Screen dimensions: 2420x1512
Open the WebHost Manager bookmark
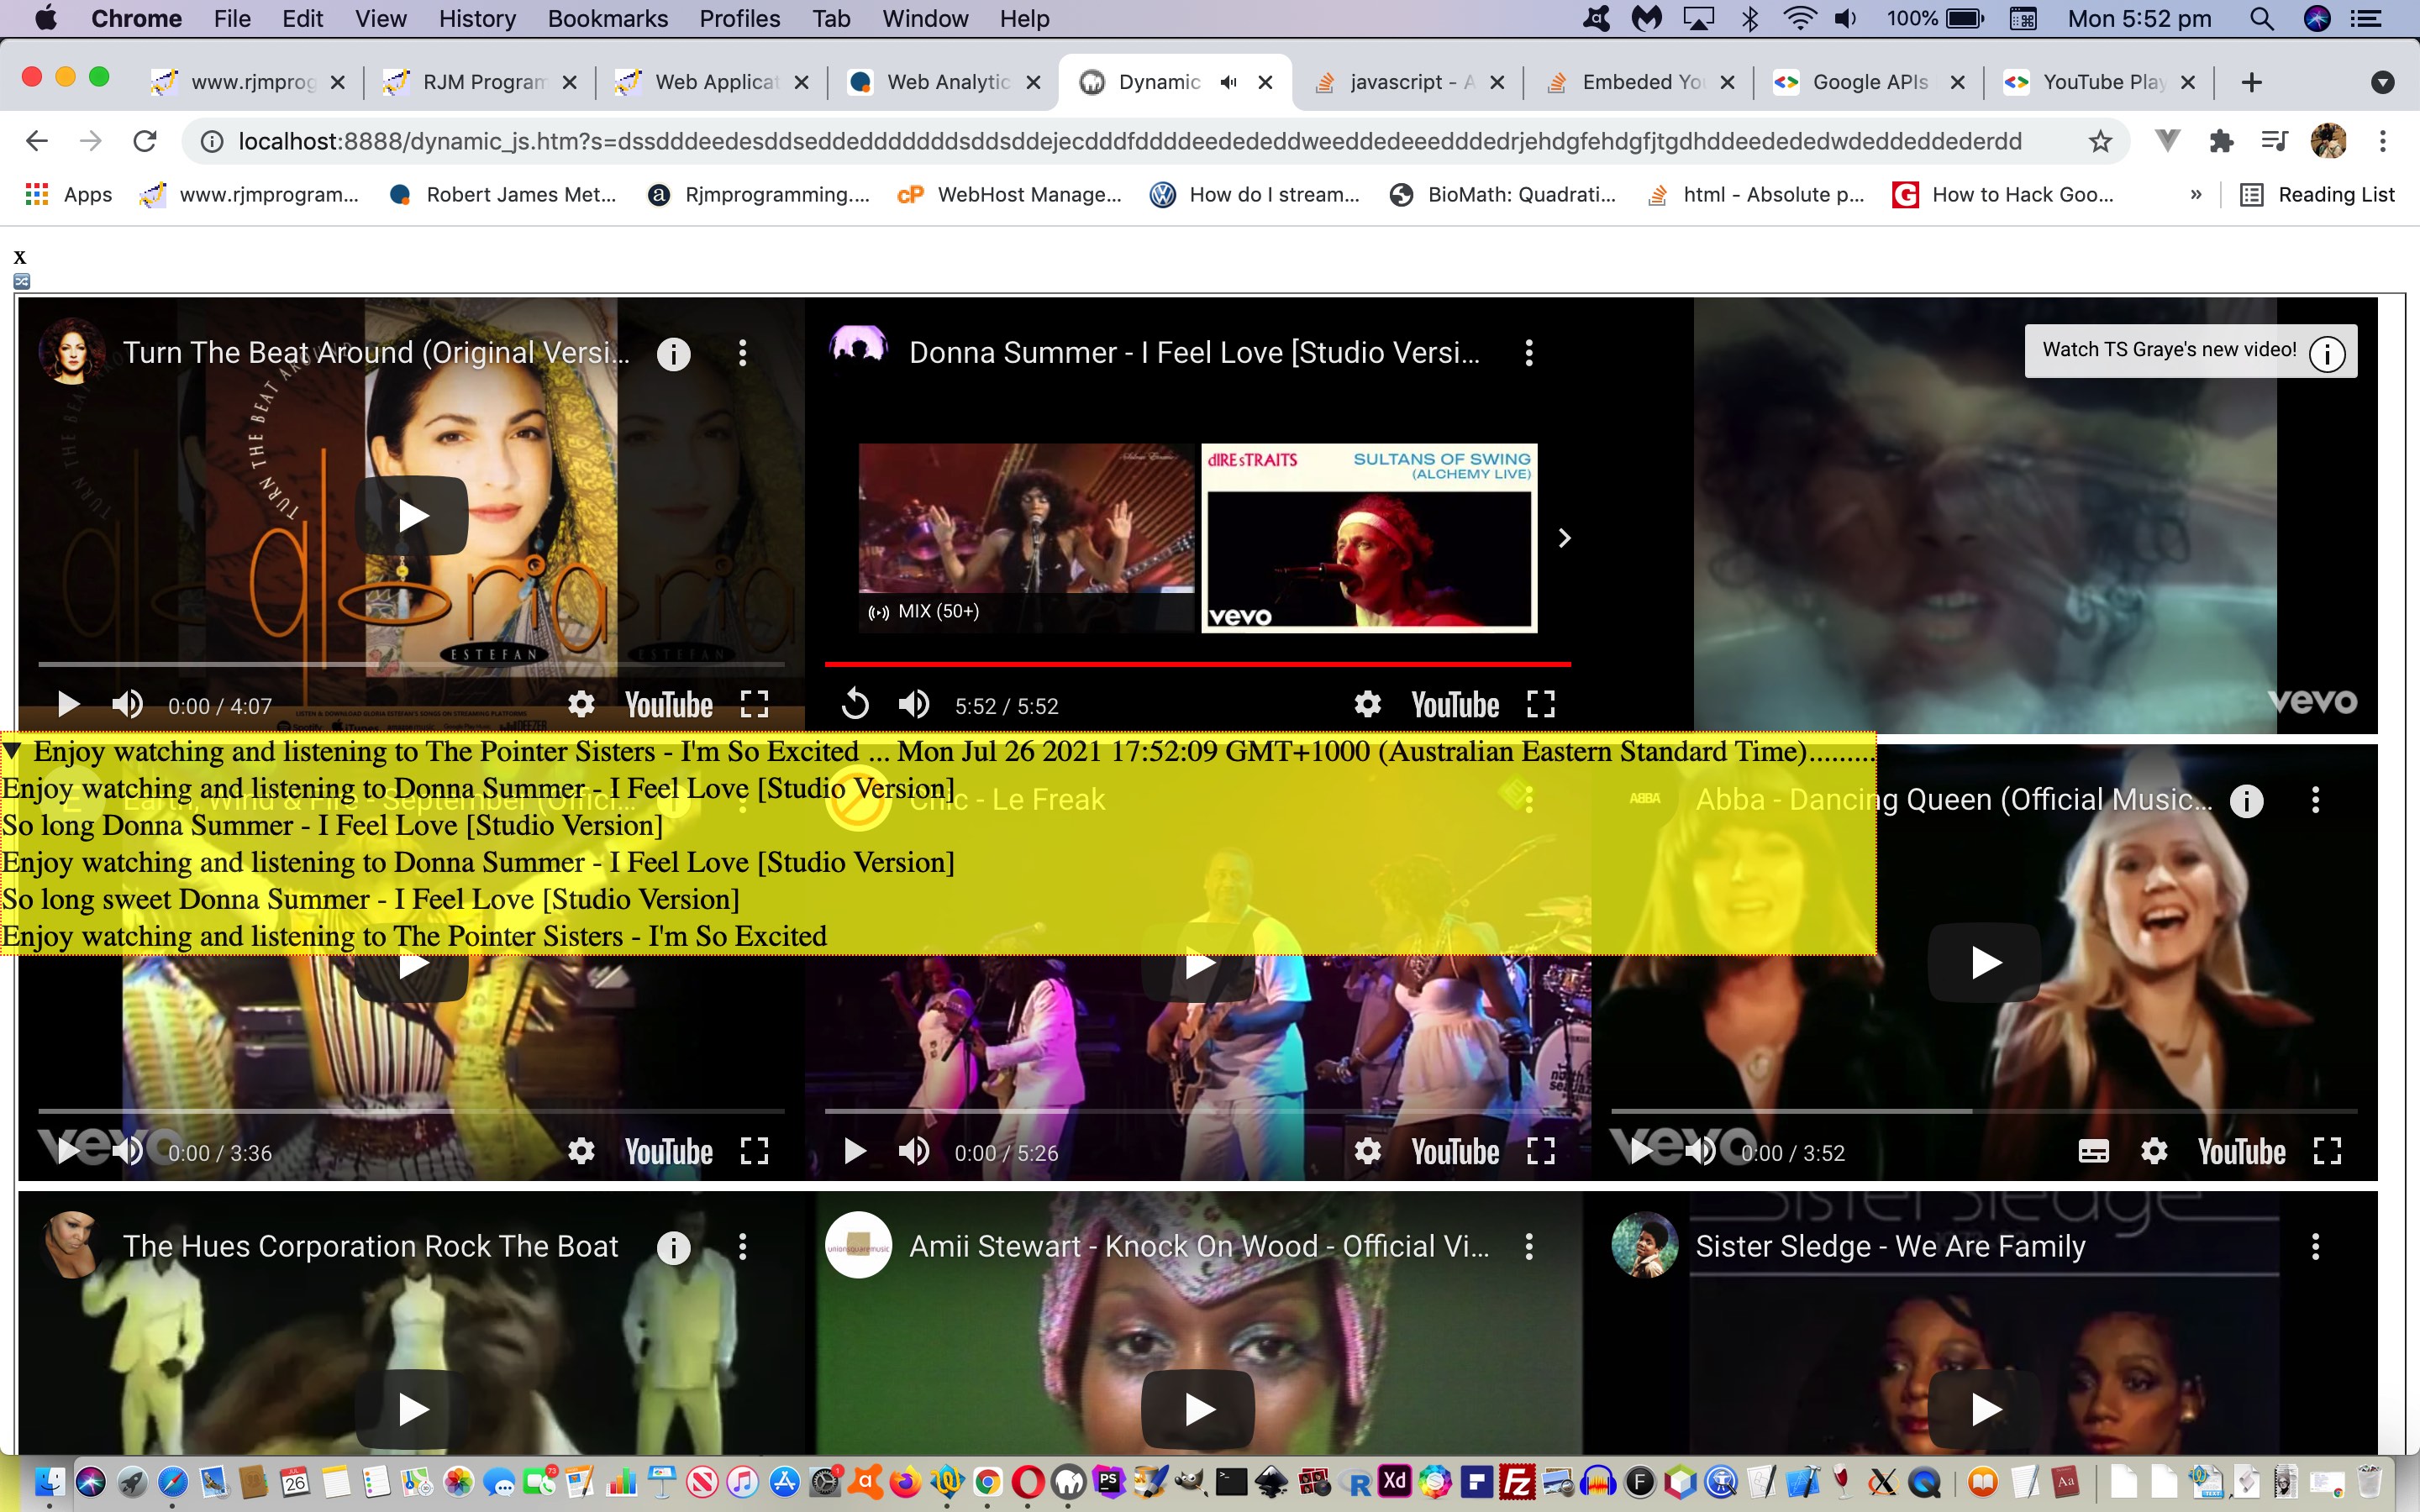click(1010, 194)
